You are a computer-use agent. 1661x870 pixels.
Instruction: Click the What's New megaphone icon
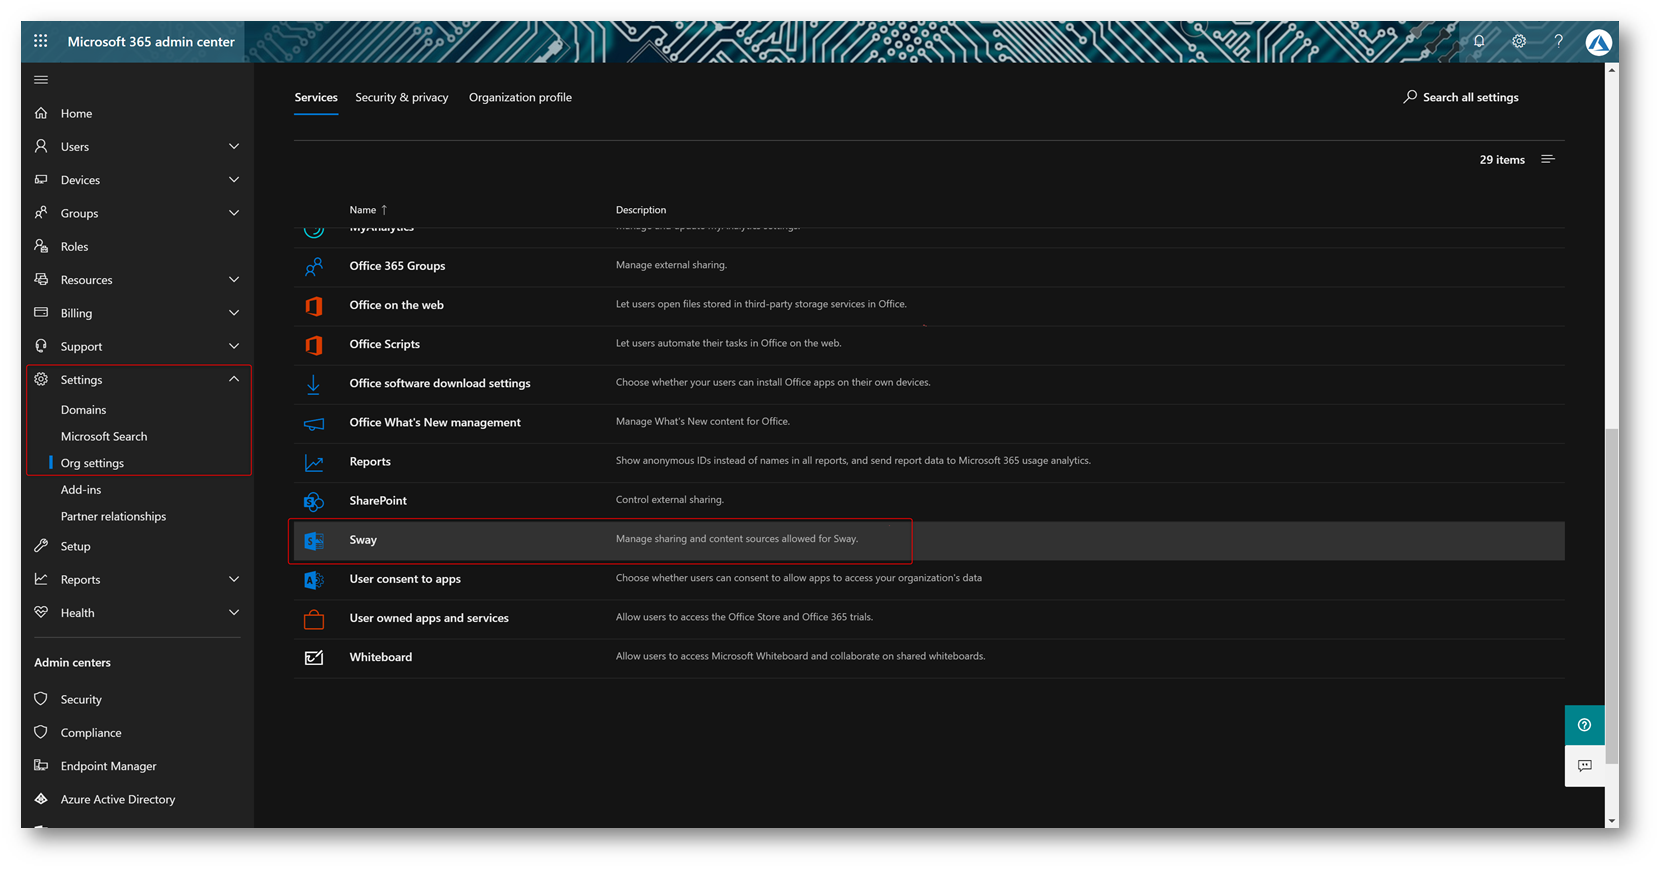(x=314, y=423)
